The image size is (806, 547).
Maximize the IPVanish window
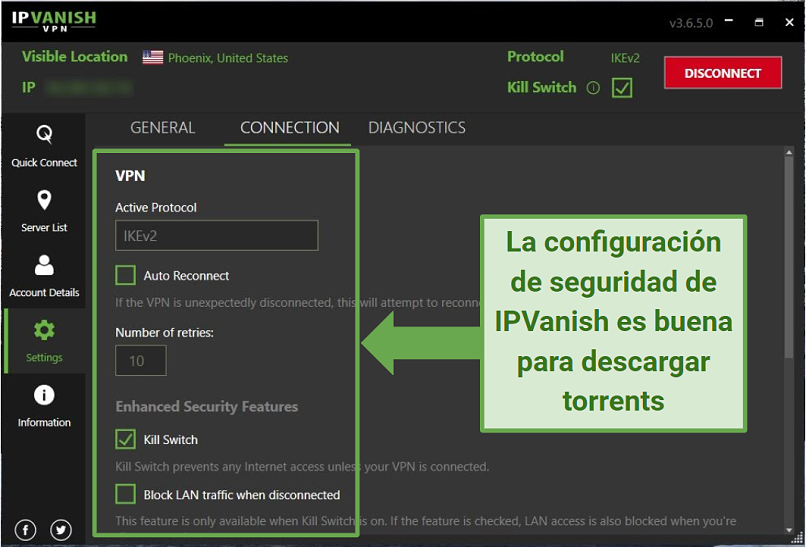(759, 22)
